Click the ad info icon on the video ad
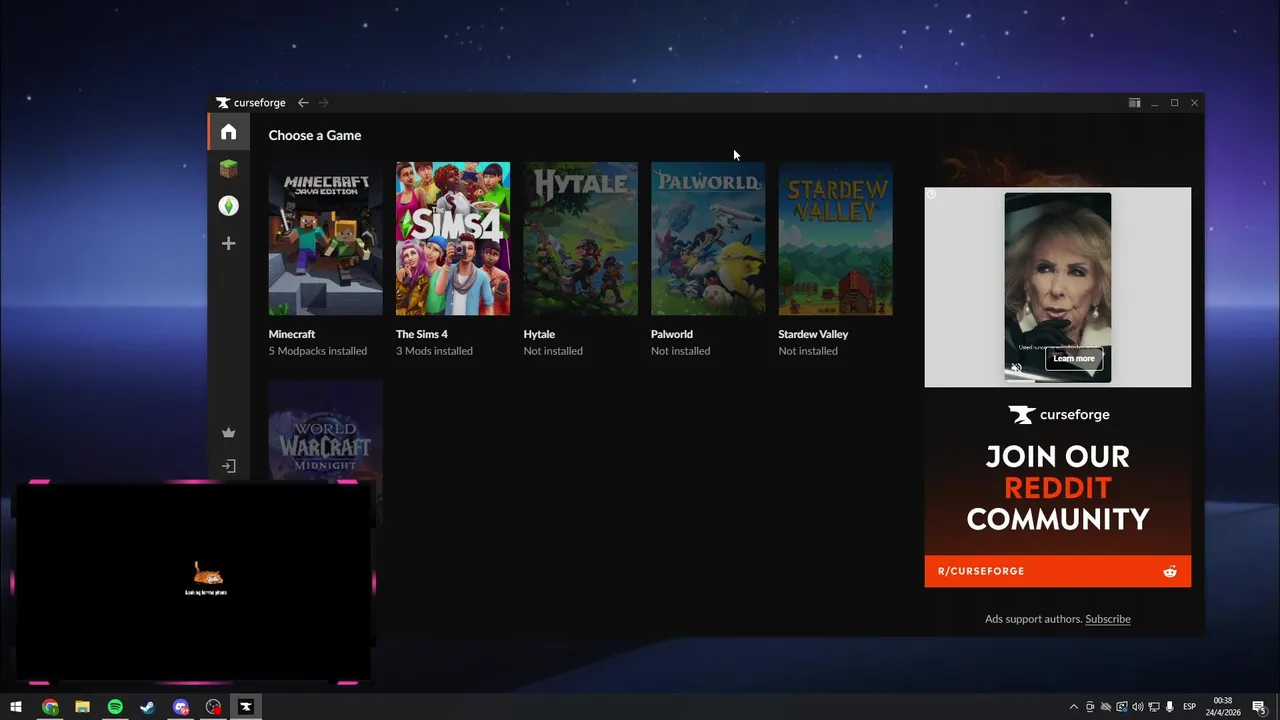1280x720 pixels. click(x=931, y=194)
